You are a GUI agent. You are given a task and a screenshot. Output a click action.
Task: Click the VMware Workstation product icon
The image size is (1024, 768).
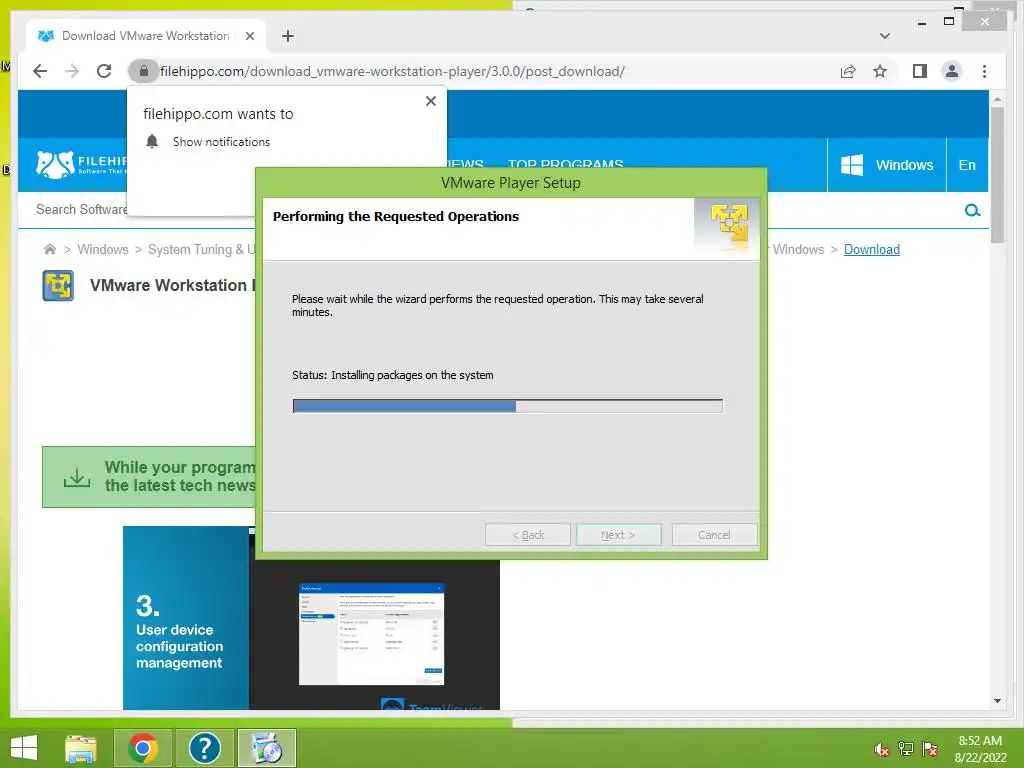point(58,285)
